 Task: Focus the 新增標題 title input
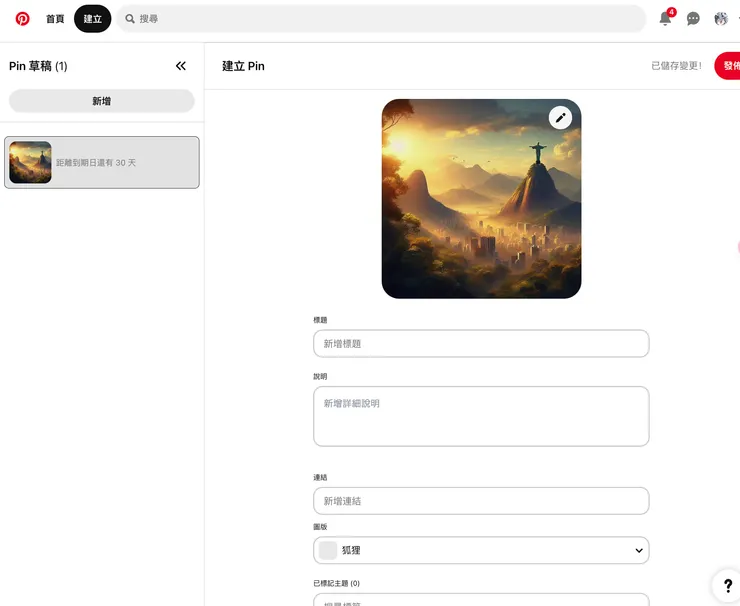[x=481, y=344]
